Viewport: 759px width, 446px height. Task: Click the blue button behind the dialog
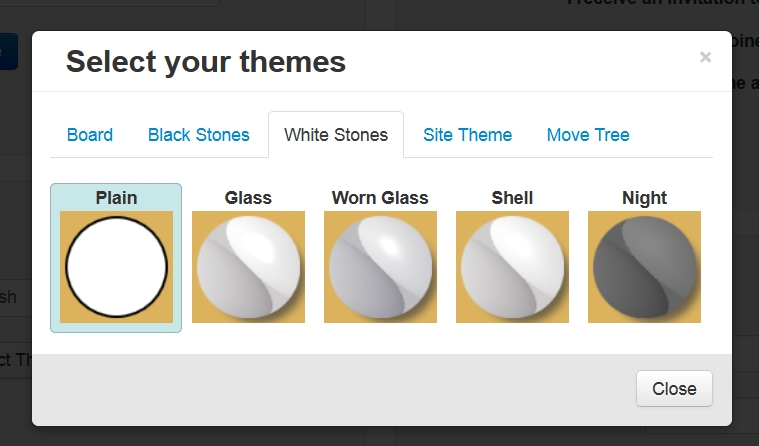point(8,50)
